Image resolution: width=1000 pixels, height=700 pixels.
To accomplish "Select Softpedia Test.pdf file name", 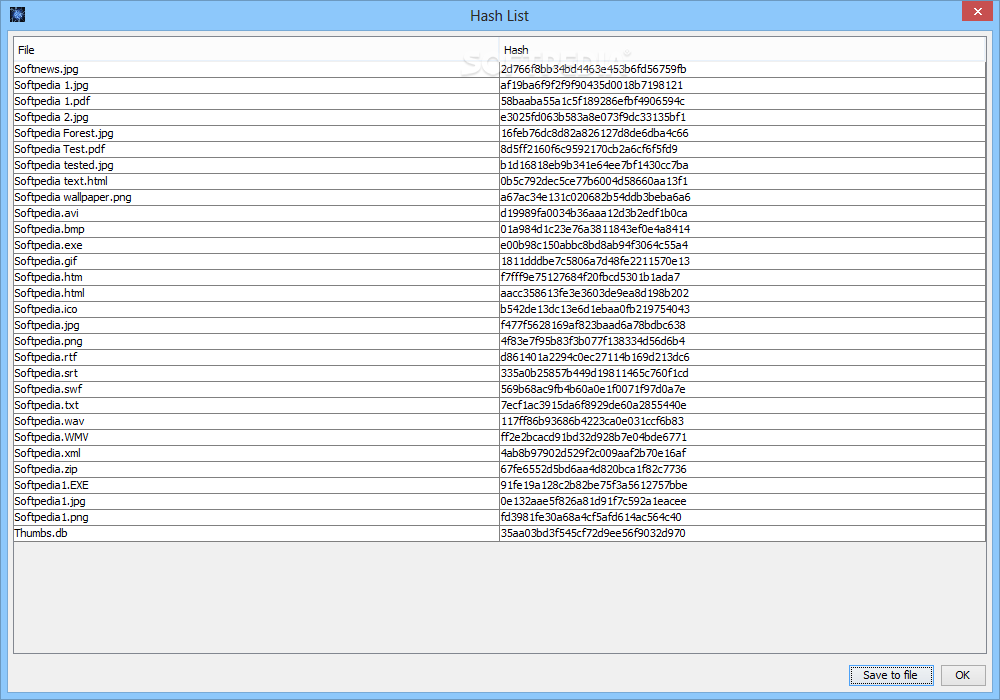I will (60, 149).
